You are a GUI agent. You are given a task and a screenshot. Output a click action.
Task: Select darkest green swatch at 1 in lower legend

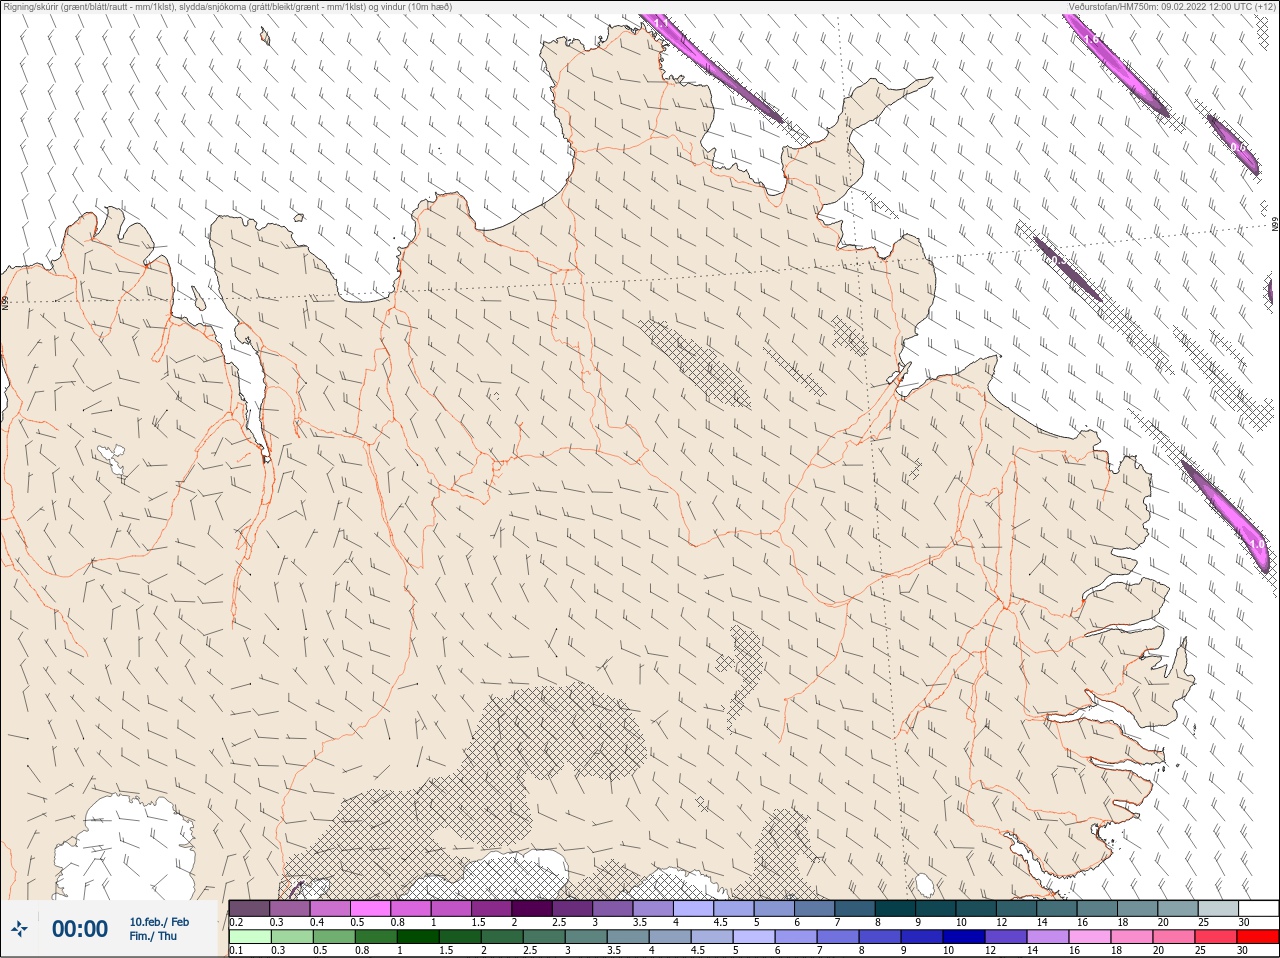pos(418,937)
